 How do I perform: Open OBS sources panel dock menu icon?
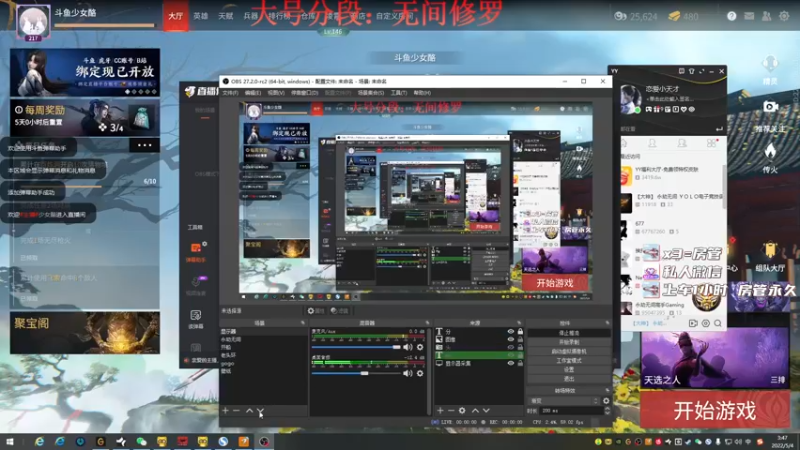coord(519,323)
